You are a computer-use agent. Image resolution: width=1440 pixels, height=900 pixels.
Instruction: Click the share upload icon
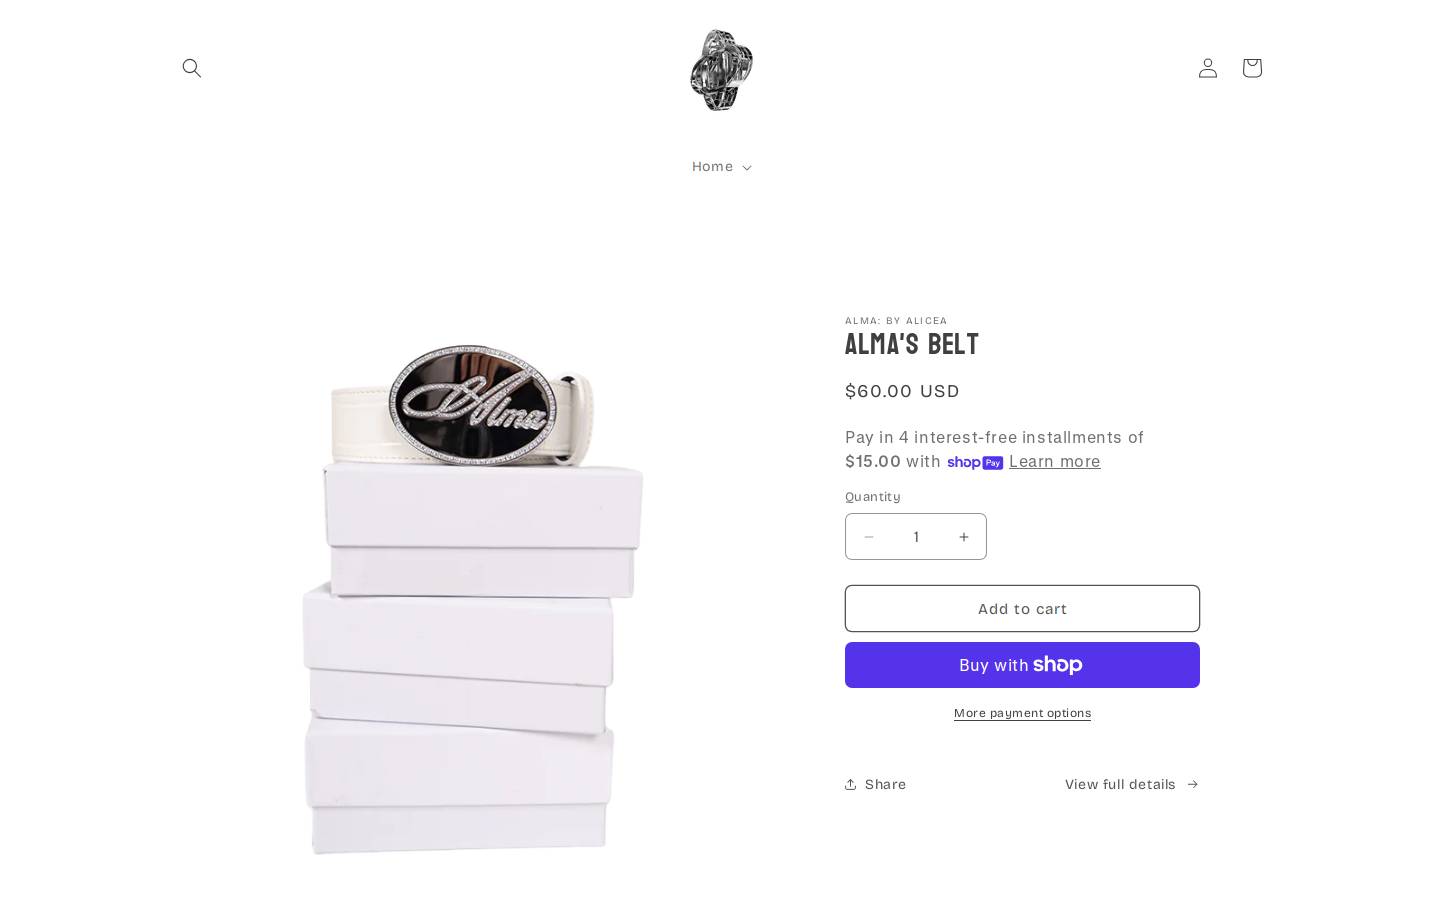pos(851,784)
